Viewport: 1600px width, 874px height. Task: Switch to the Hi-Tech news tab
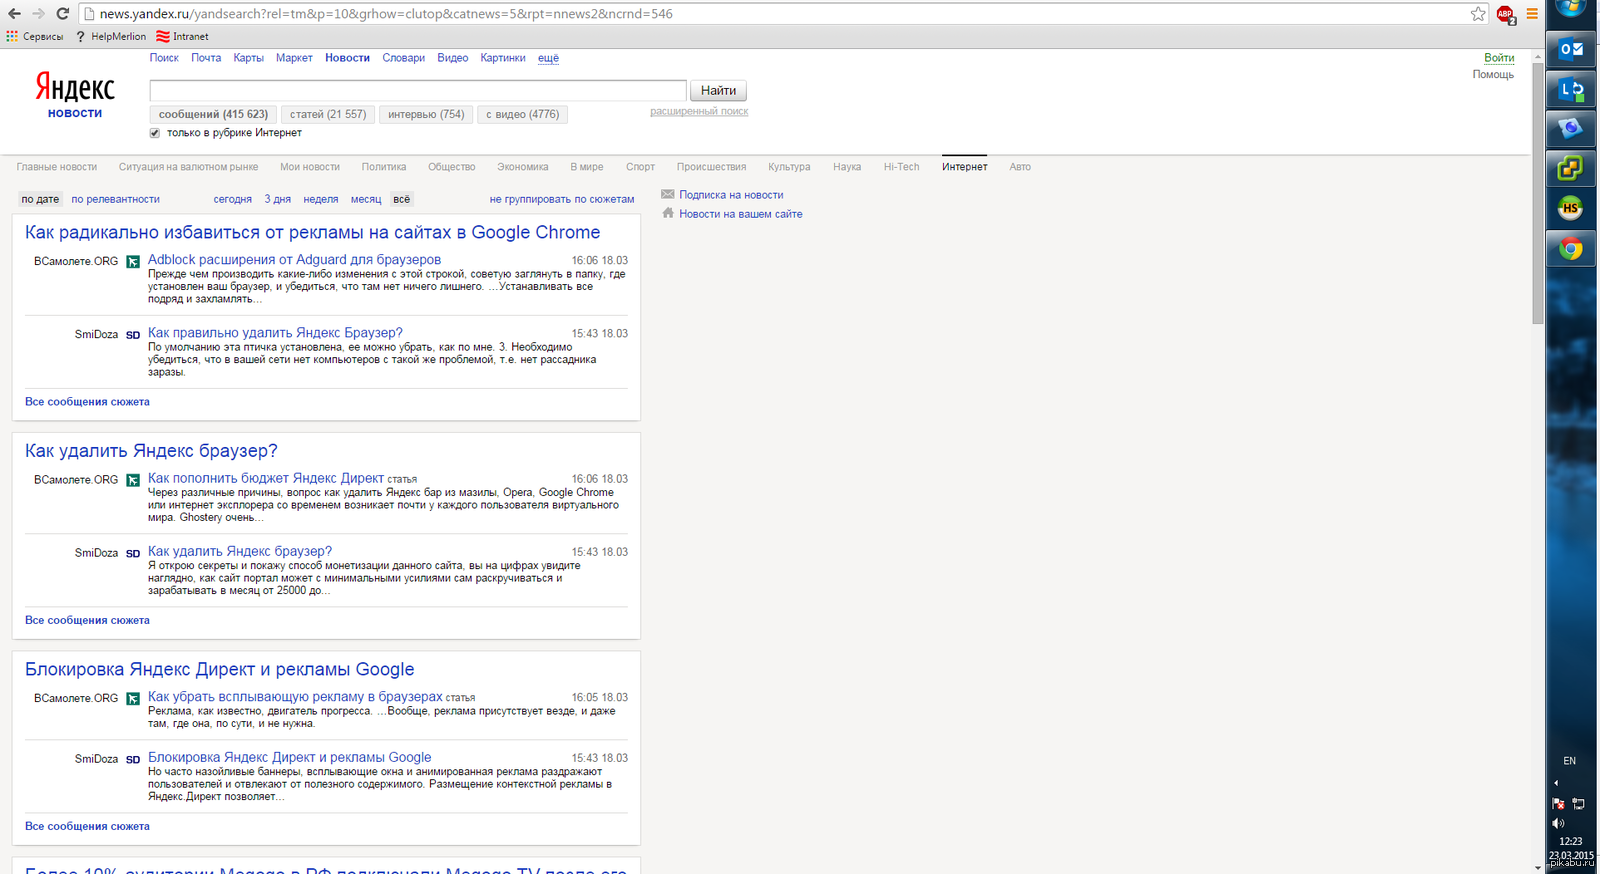(901, 167)
